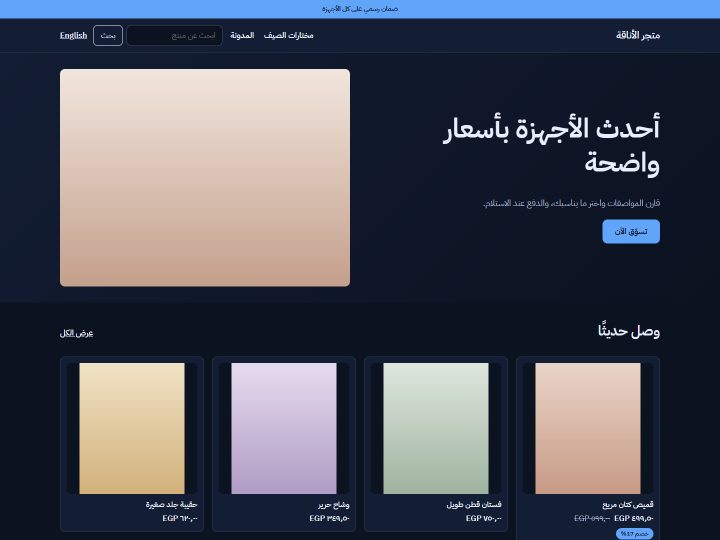Screen dimensions: 720x540
Task: Open the متجر الأناقة store logo link
Action: (x=638, y=35)
